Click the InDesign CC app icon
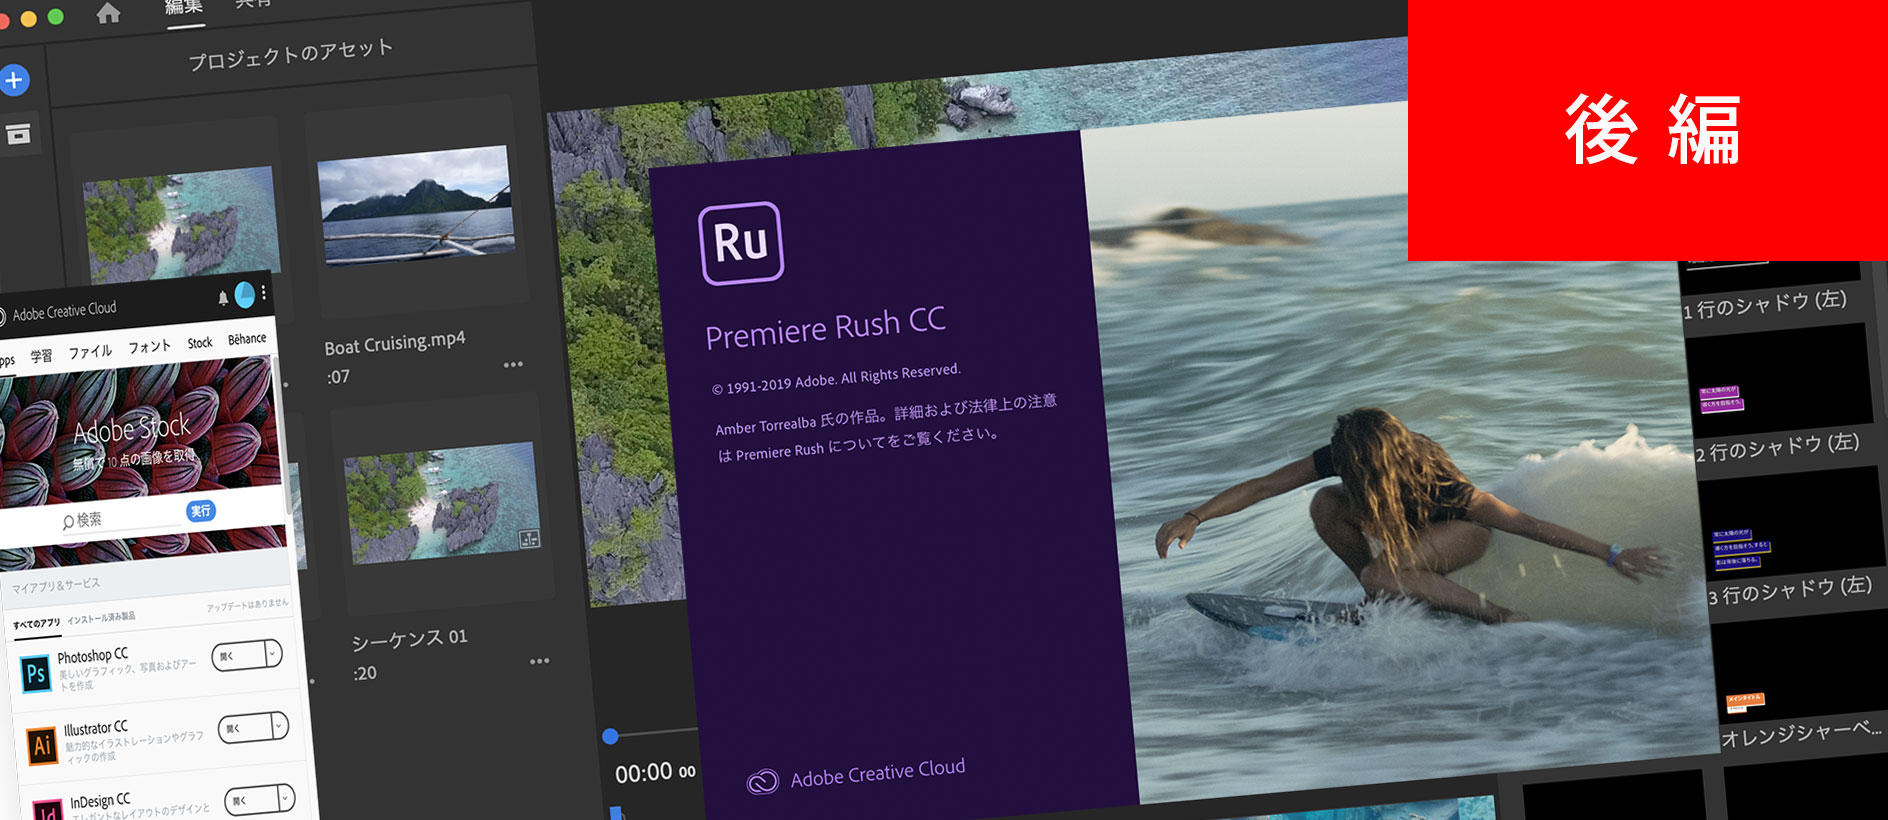This screenshot has height=820, width=1888. click(x=48, y=810)
